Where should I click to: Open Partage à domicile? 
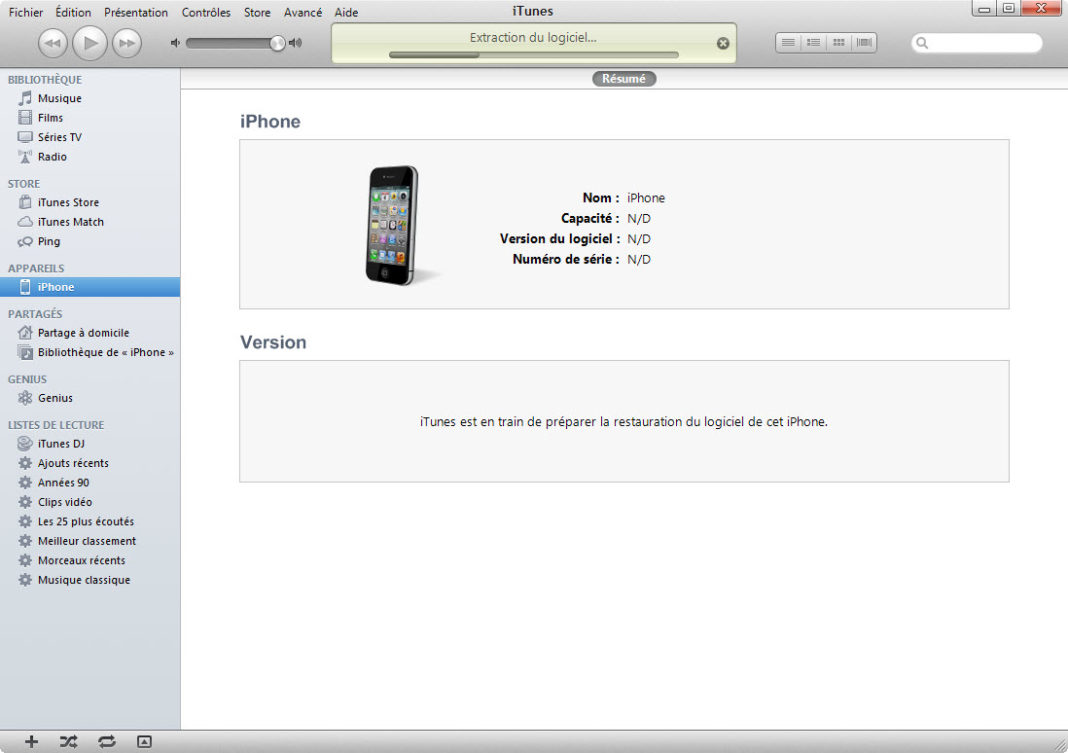[x=90, y=332]
